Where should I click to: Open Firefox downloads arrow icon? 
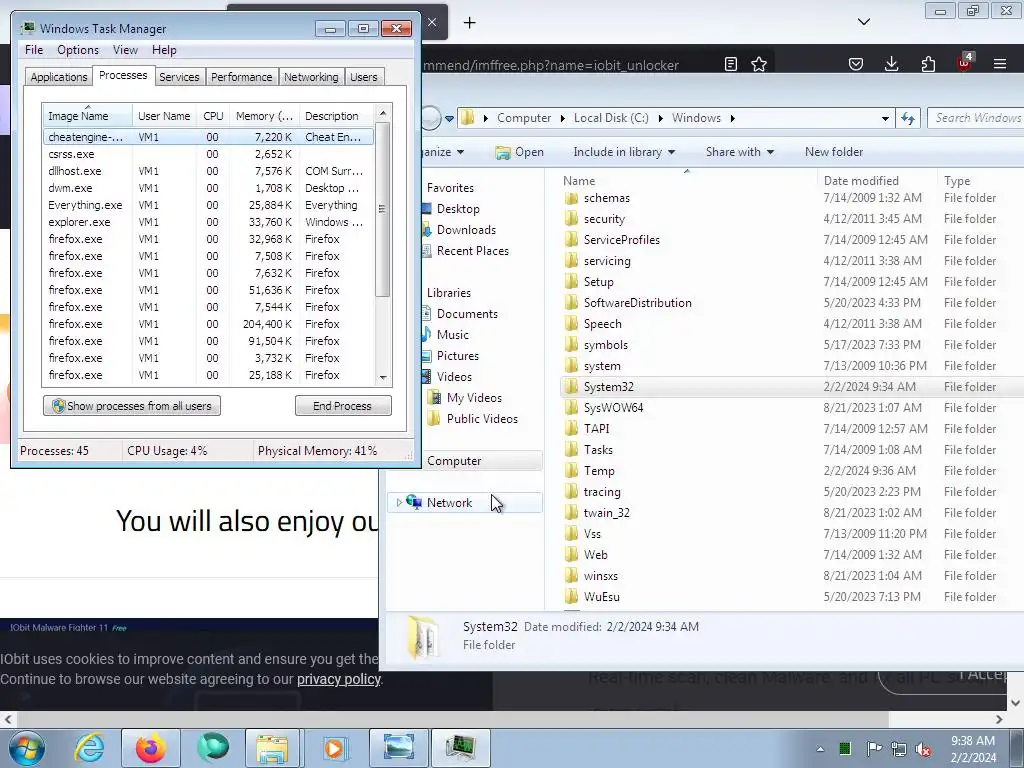[891, 64]
